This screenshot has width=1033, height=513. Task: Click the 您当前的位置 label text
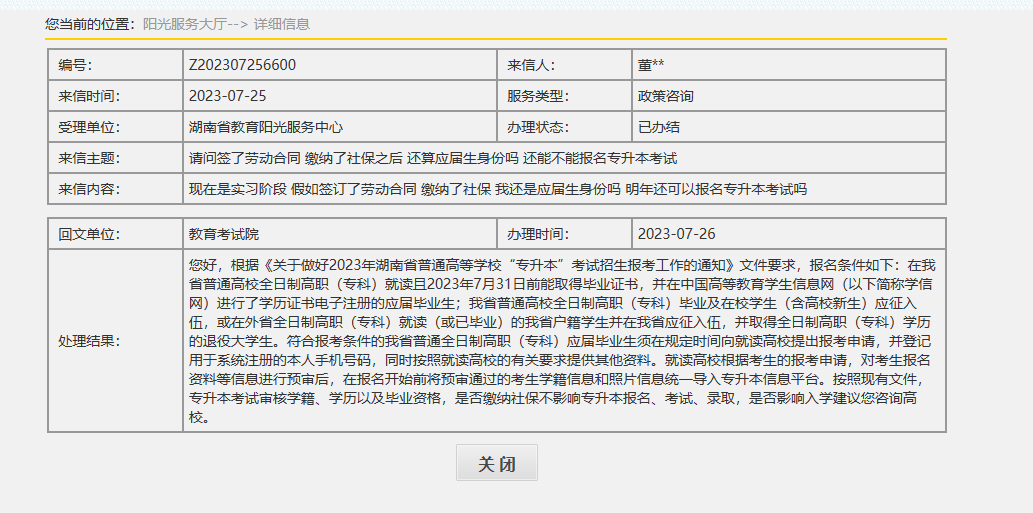(x=89, y=23)
